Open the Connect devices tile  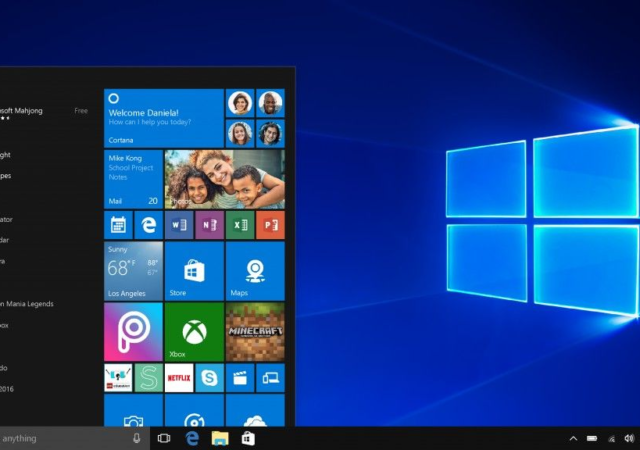point(270,378)
